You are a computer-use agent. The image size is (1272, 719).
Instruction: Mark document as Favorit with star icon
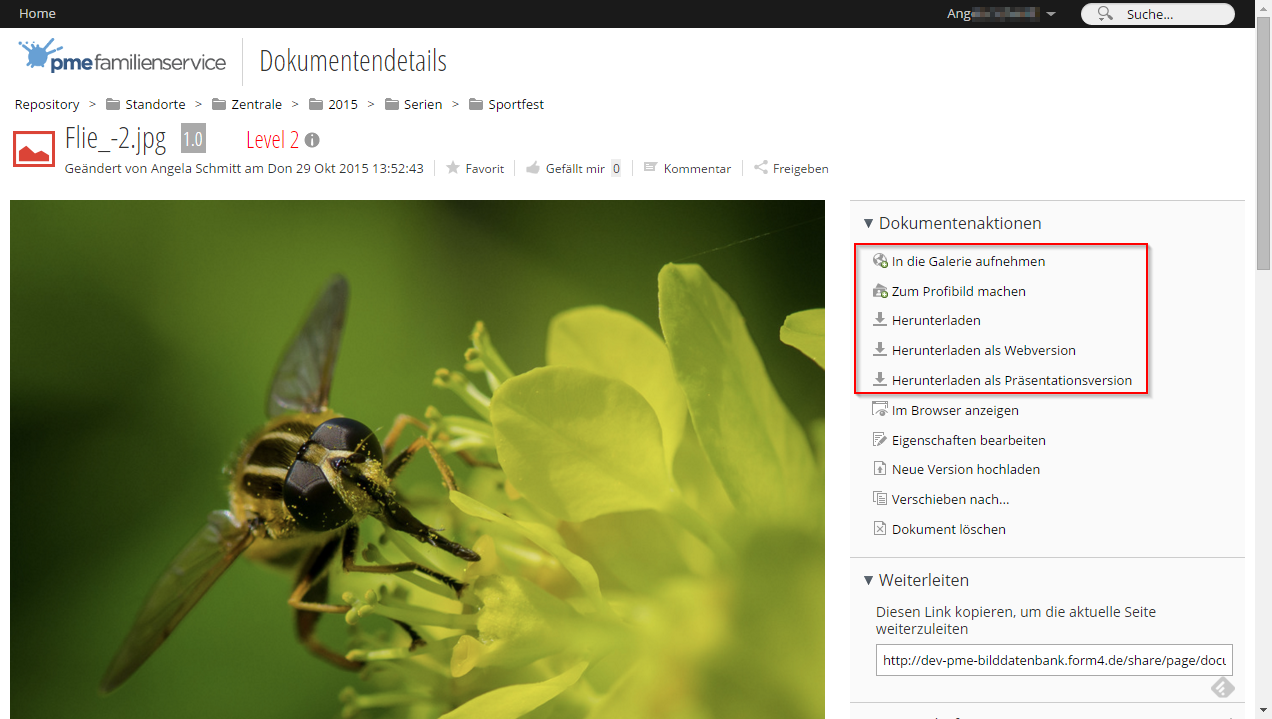click(x=453, y=168)
